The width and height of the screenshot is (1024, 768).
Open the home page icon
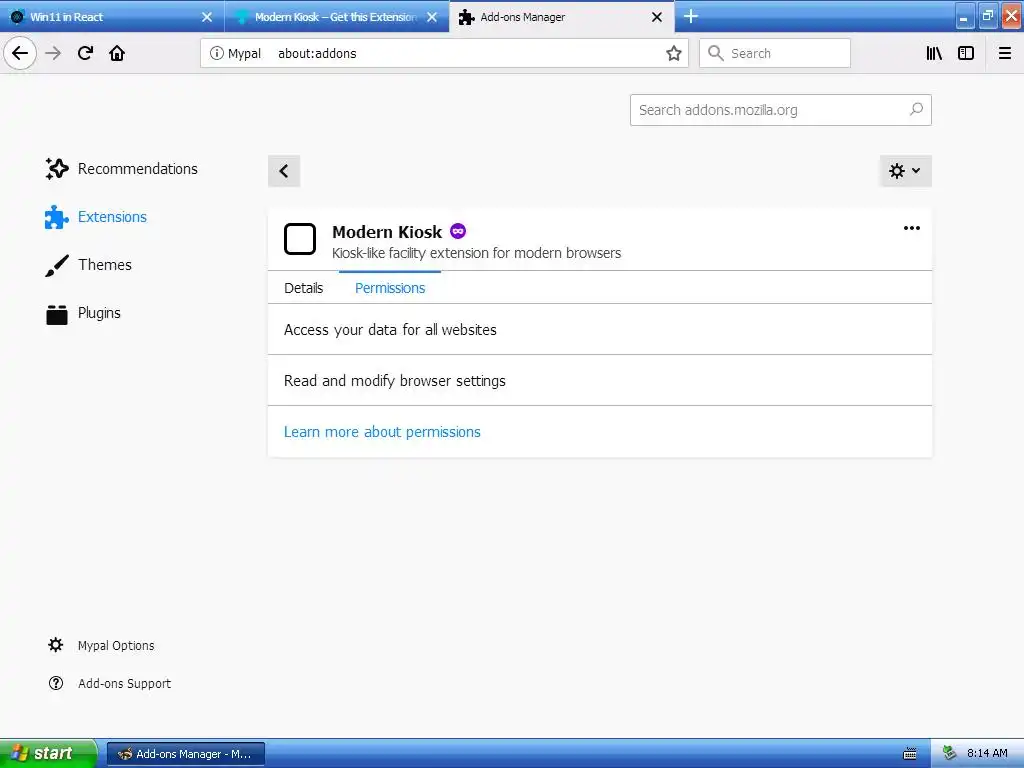117,53
